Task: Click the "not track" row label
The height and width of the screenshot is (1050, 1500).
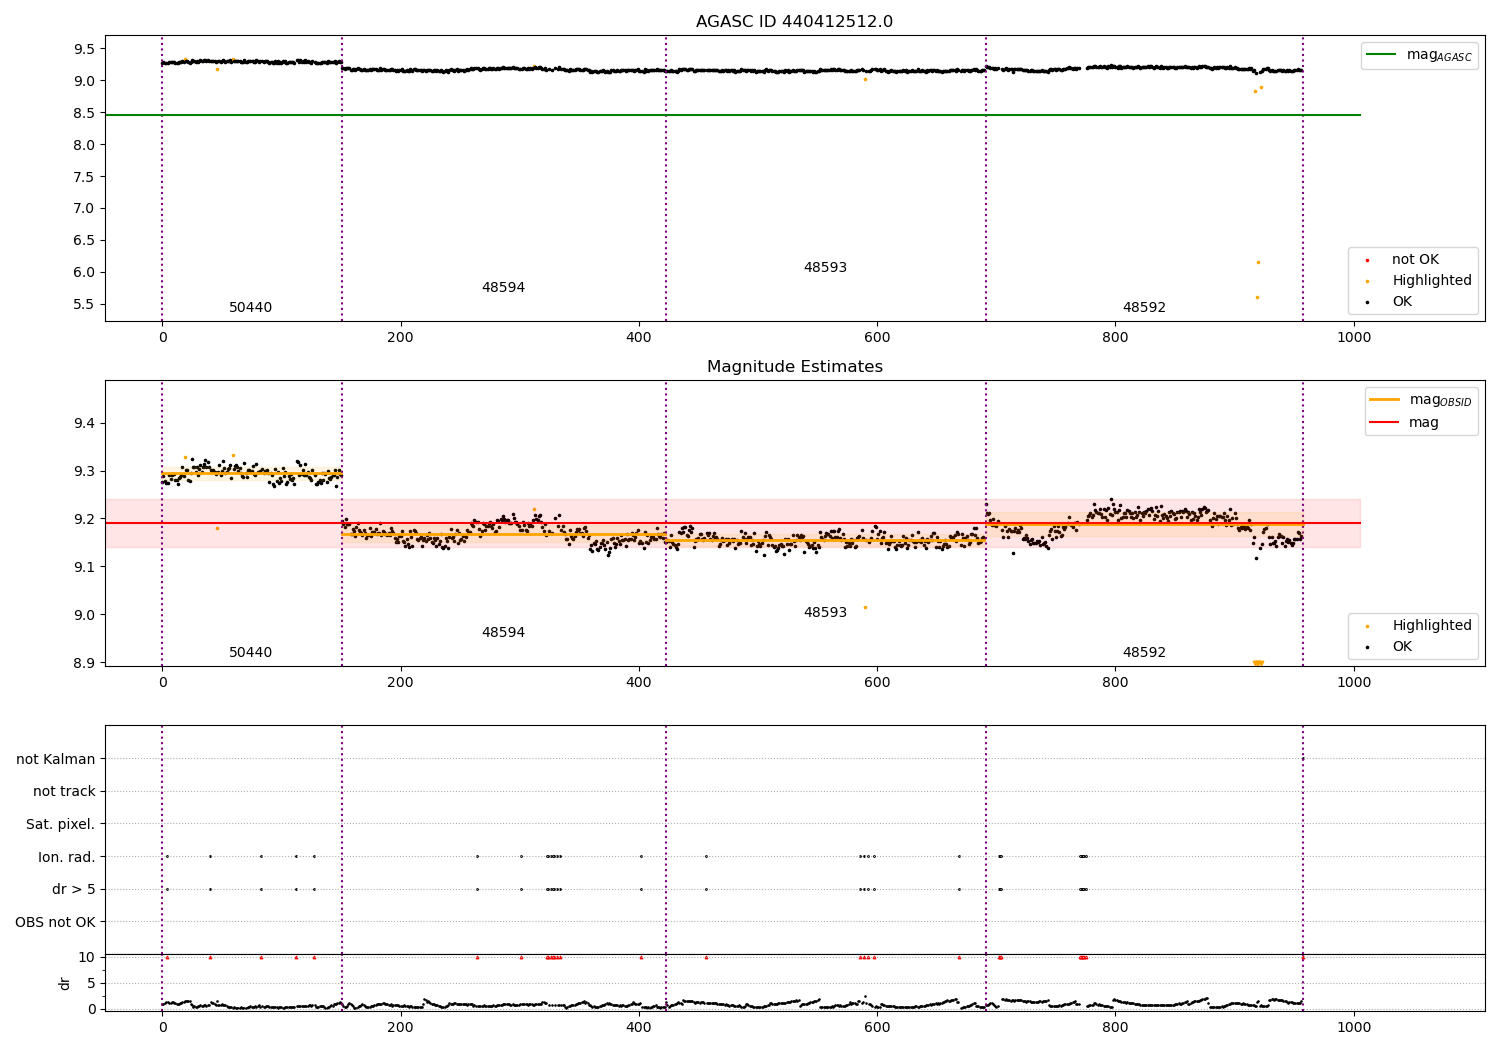Action: coord(64,792)
